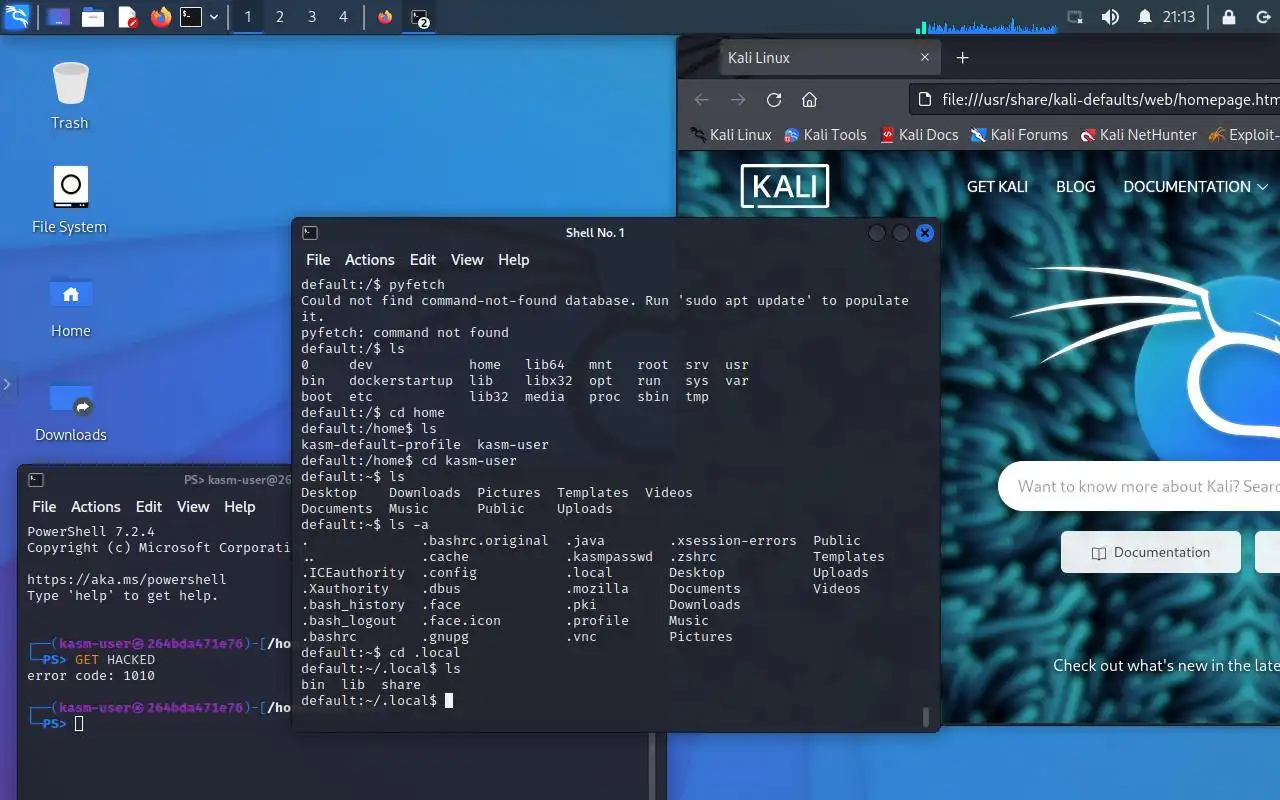Click the show desktop panel icon
Screen dimensions: 1280x800
[58, 17]
